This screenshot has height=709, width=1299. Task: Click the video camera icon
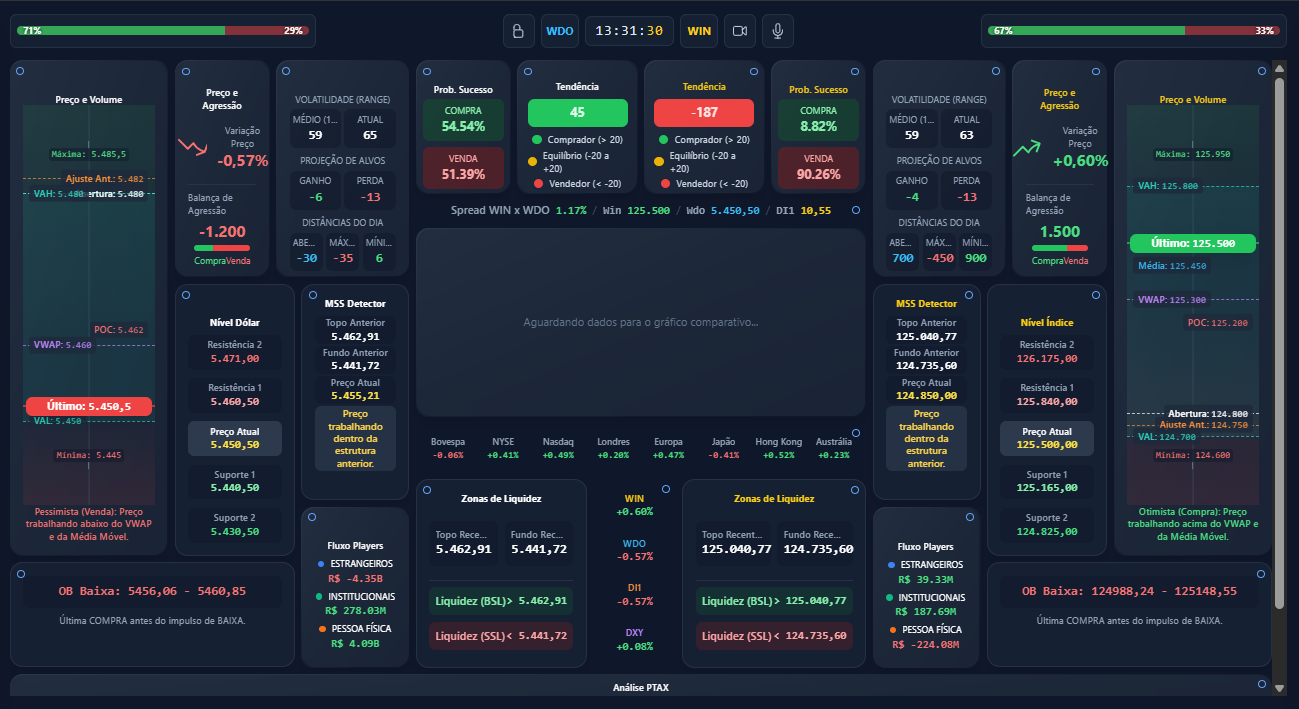point(740,31)
